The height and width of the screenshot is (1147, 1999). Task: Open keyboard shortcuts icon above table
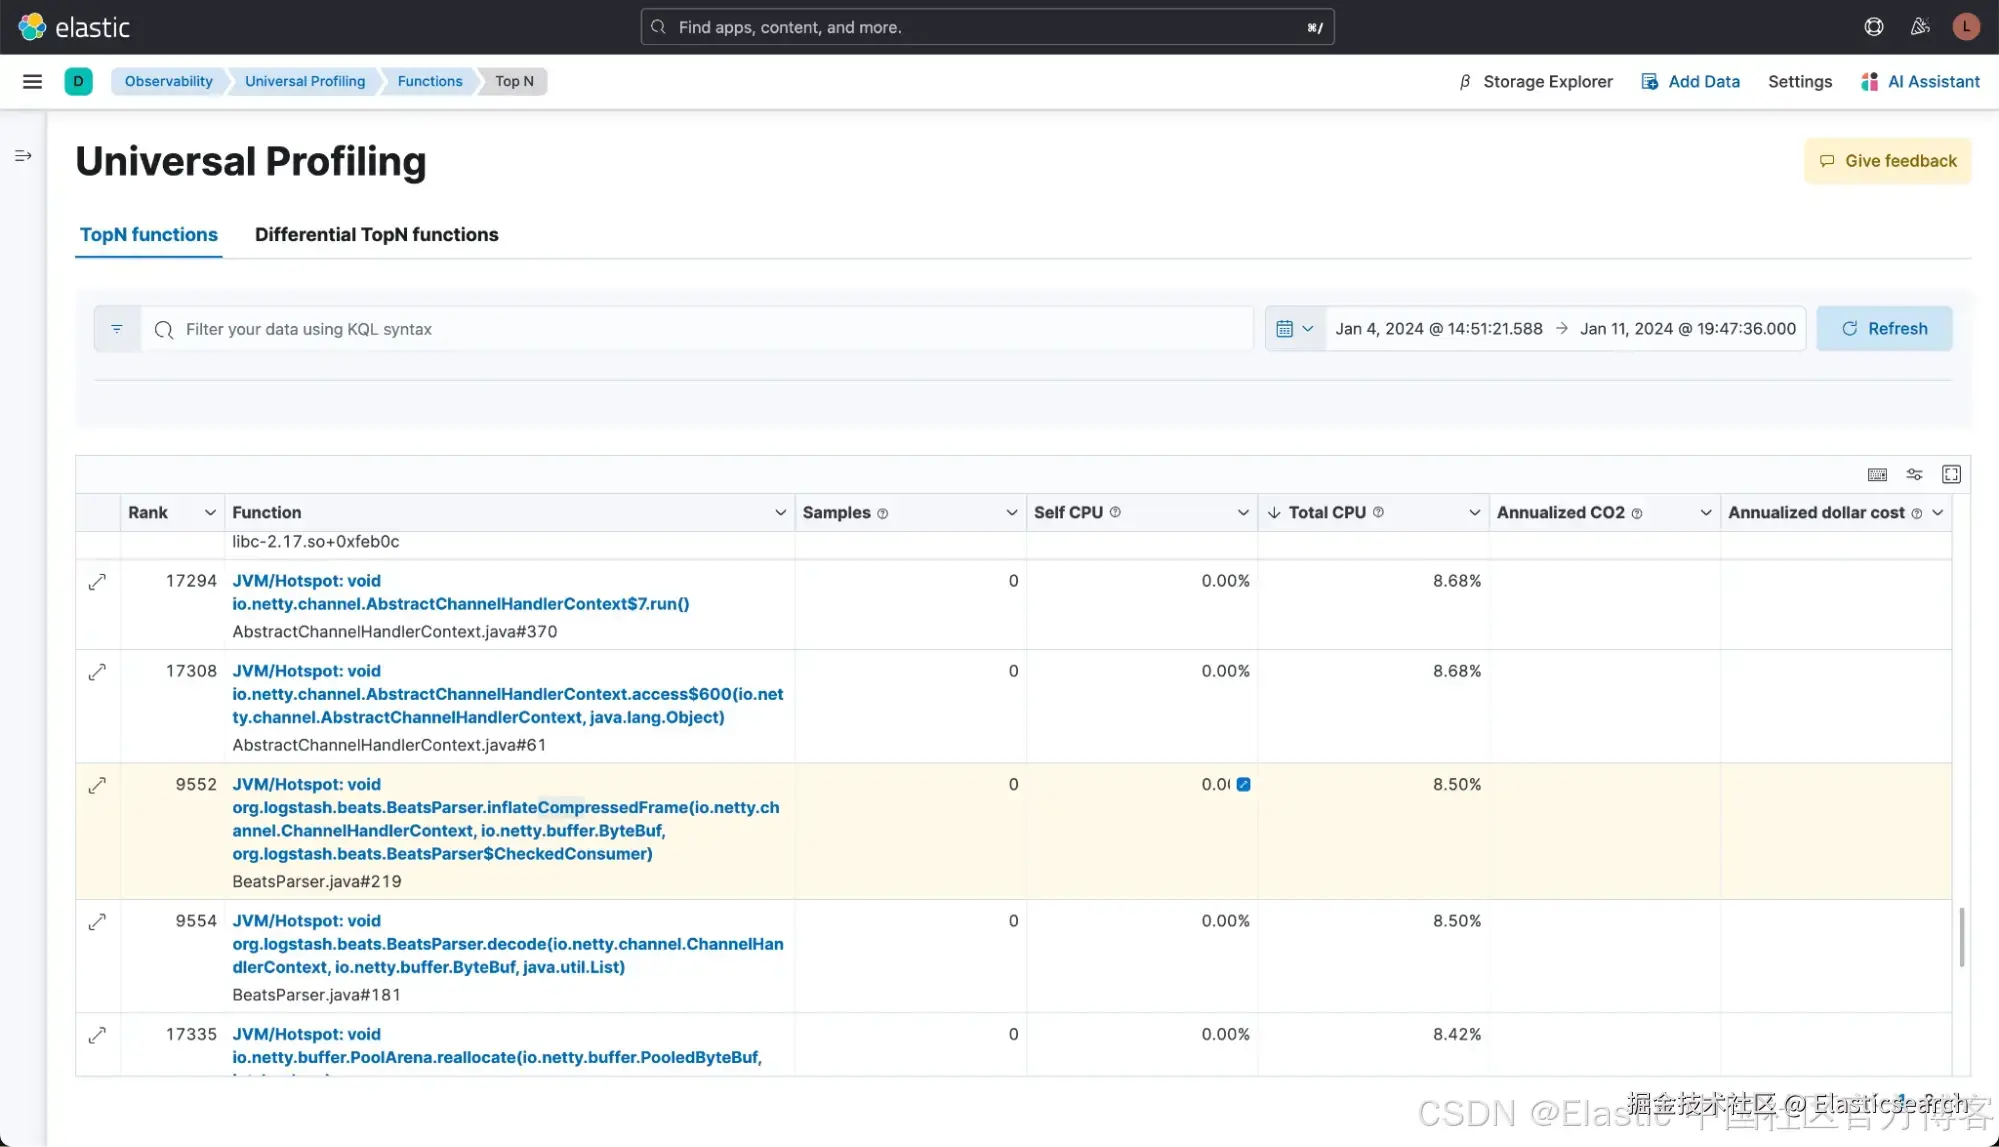click(x=1877, y=474)
